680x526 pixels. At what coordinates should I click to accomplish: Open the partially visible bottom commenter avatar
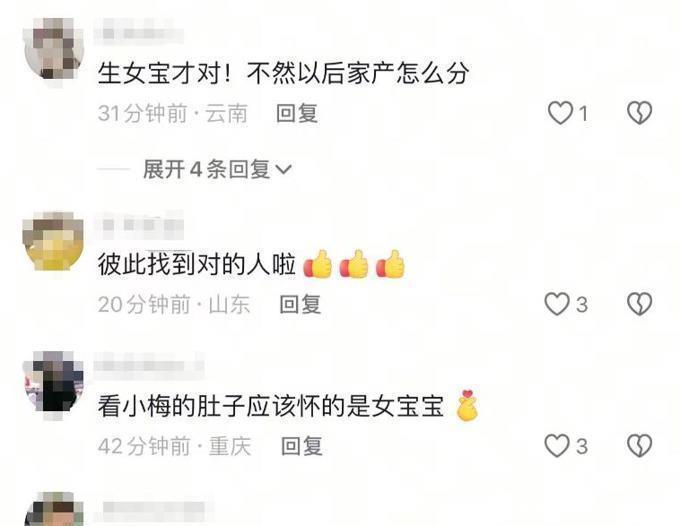55,509
